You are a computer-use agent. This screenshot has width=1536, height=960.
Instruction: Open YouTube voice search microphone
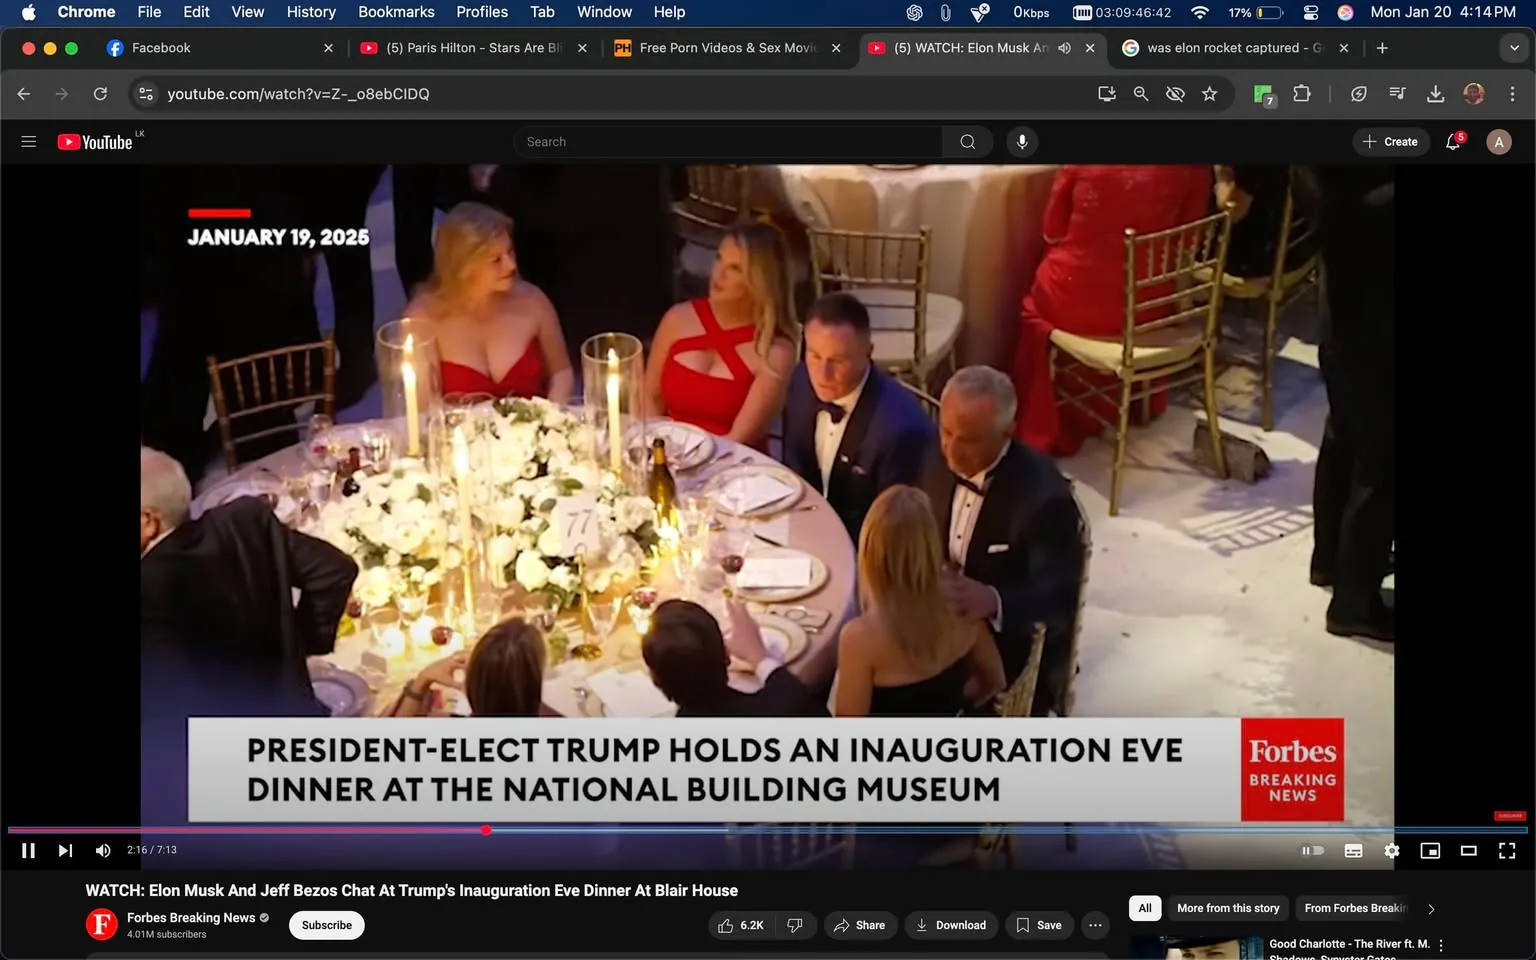pos(1022,141)
